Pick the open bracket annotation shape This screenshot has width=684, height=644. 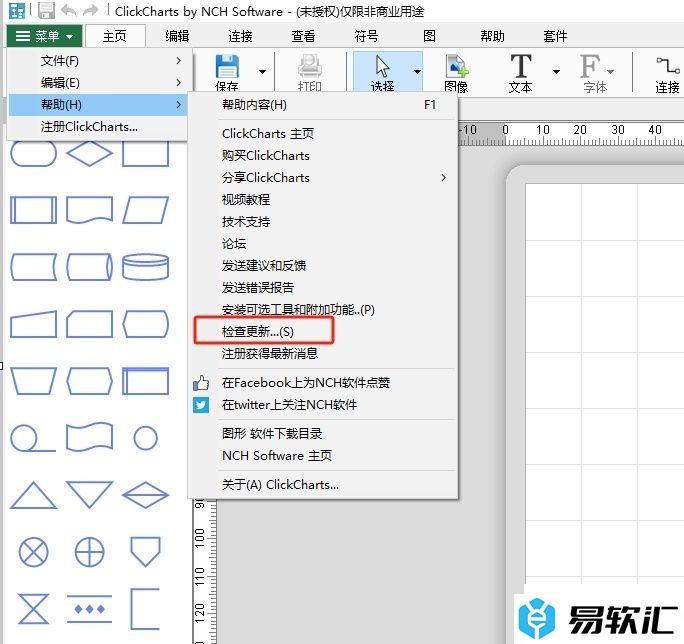coord(145,609)
